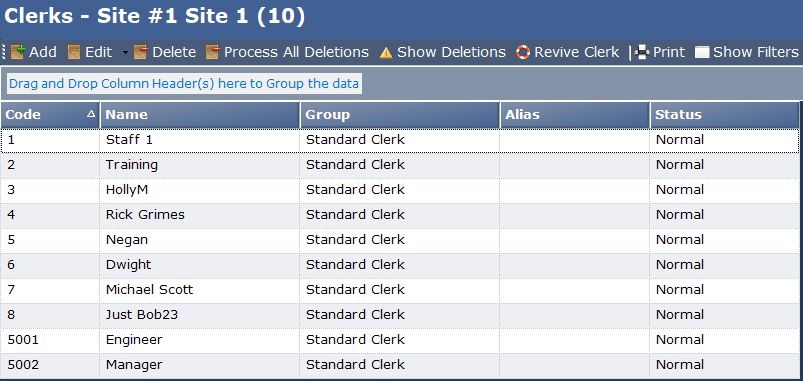
Task: Click the Delete clerk icon
Action: point(141,52)
